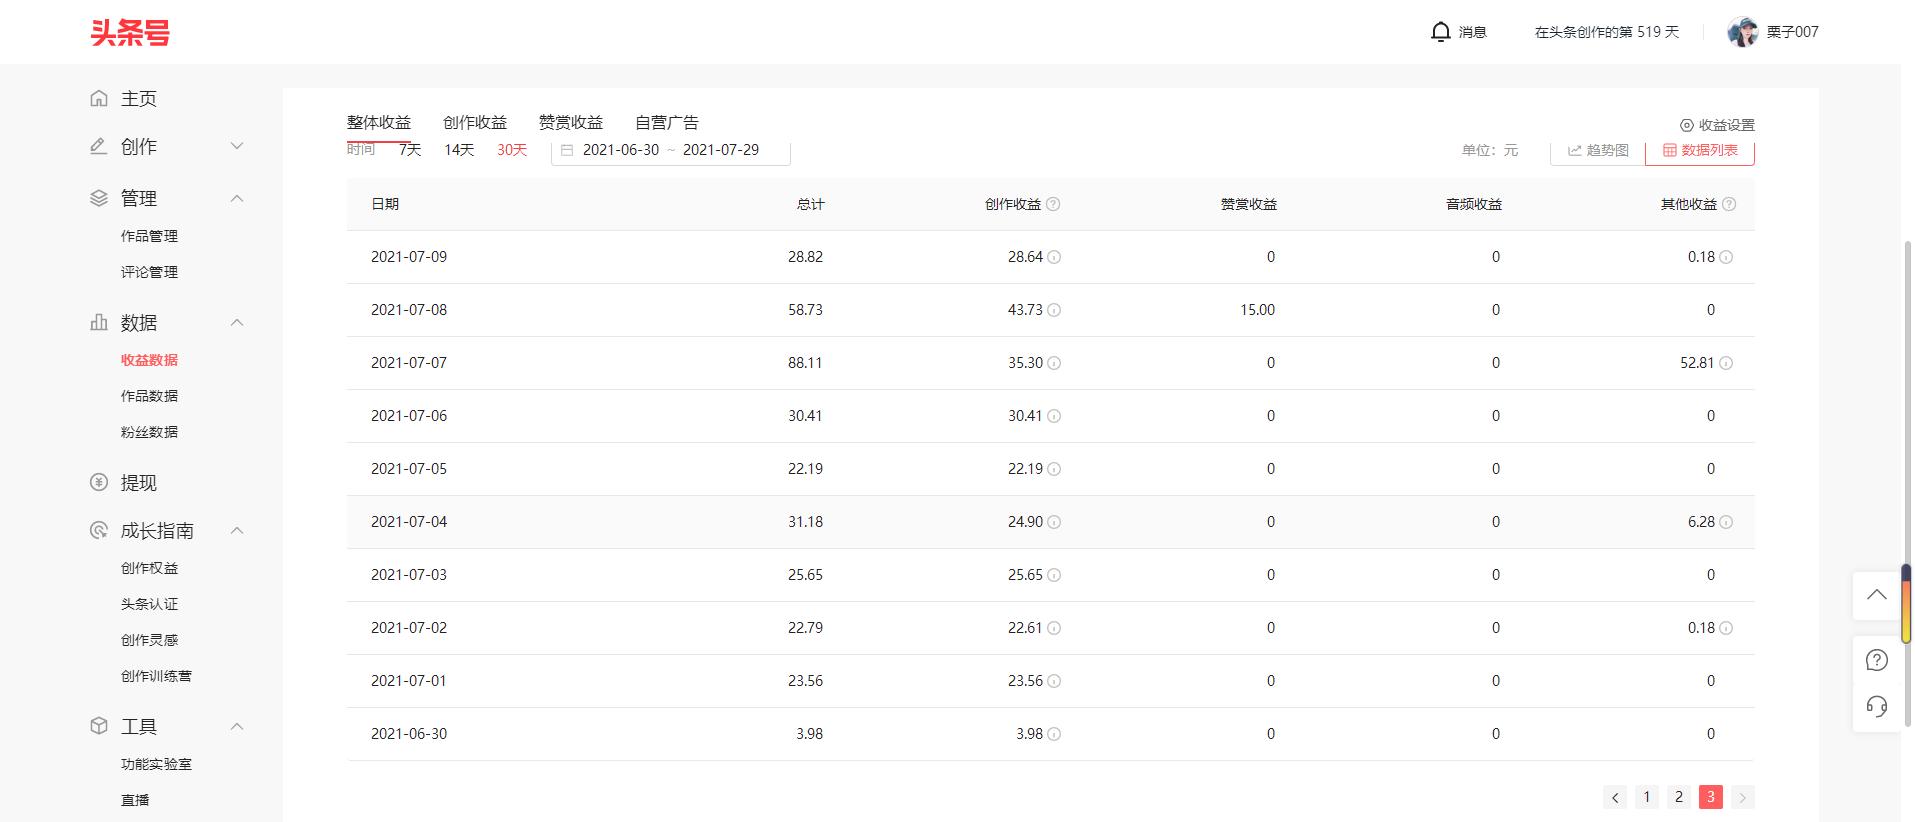Screen dimensions: 1915x822
Task: Click the 提现 yen coin icon
Action: (98, 482)
